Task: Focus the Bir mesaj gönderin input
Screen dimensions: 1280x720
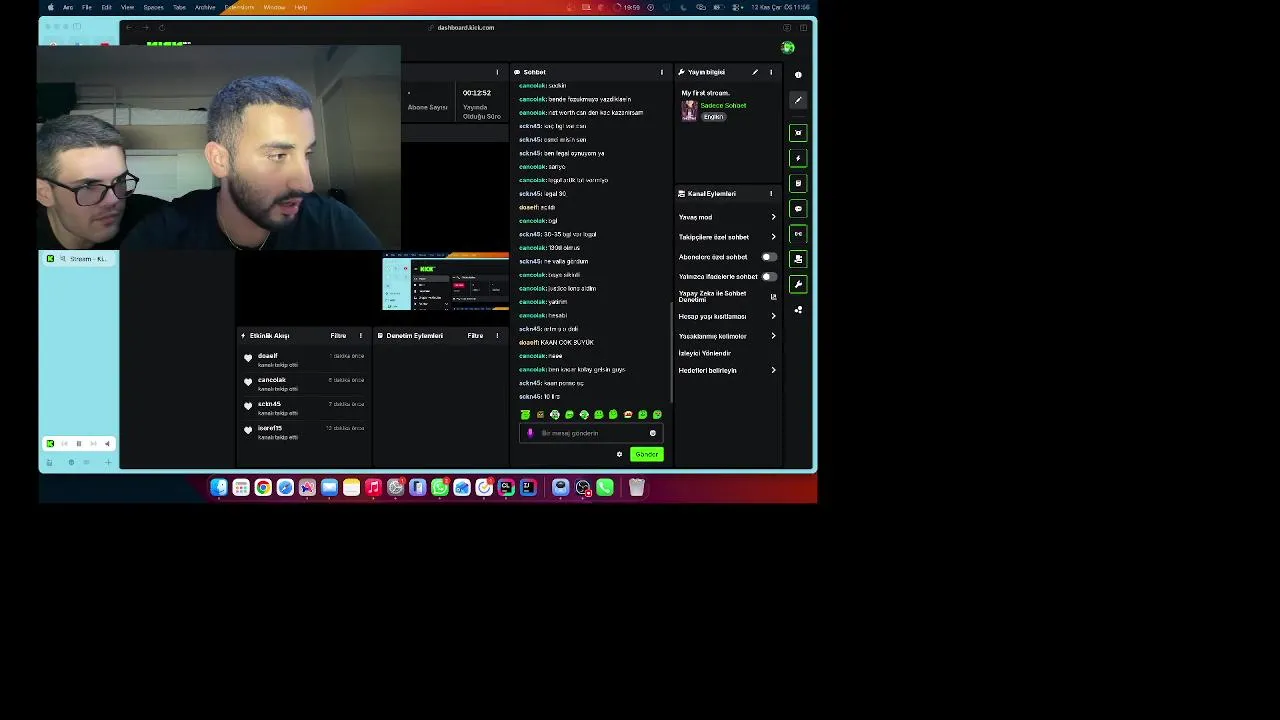Action: pos(590,433)
